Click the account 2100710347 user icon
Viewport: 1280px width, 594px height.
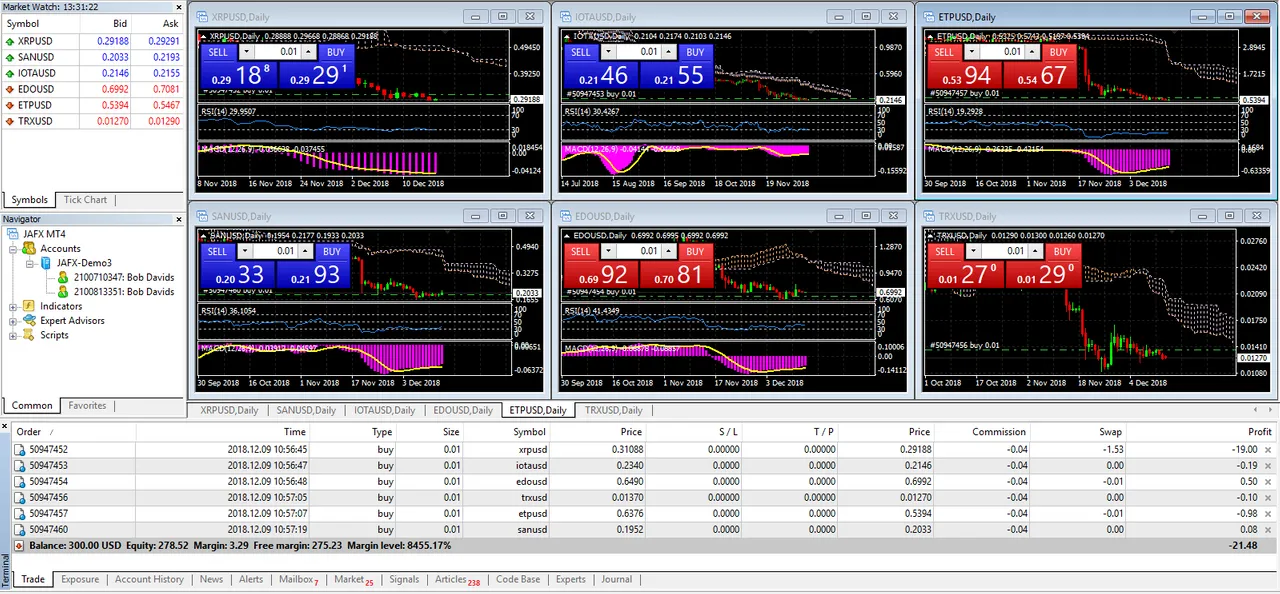pyautogui.click(x=63, y=277)
